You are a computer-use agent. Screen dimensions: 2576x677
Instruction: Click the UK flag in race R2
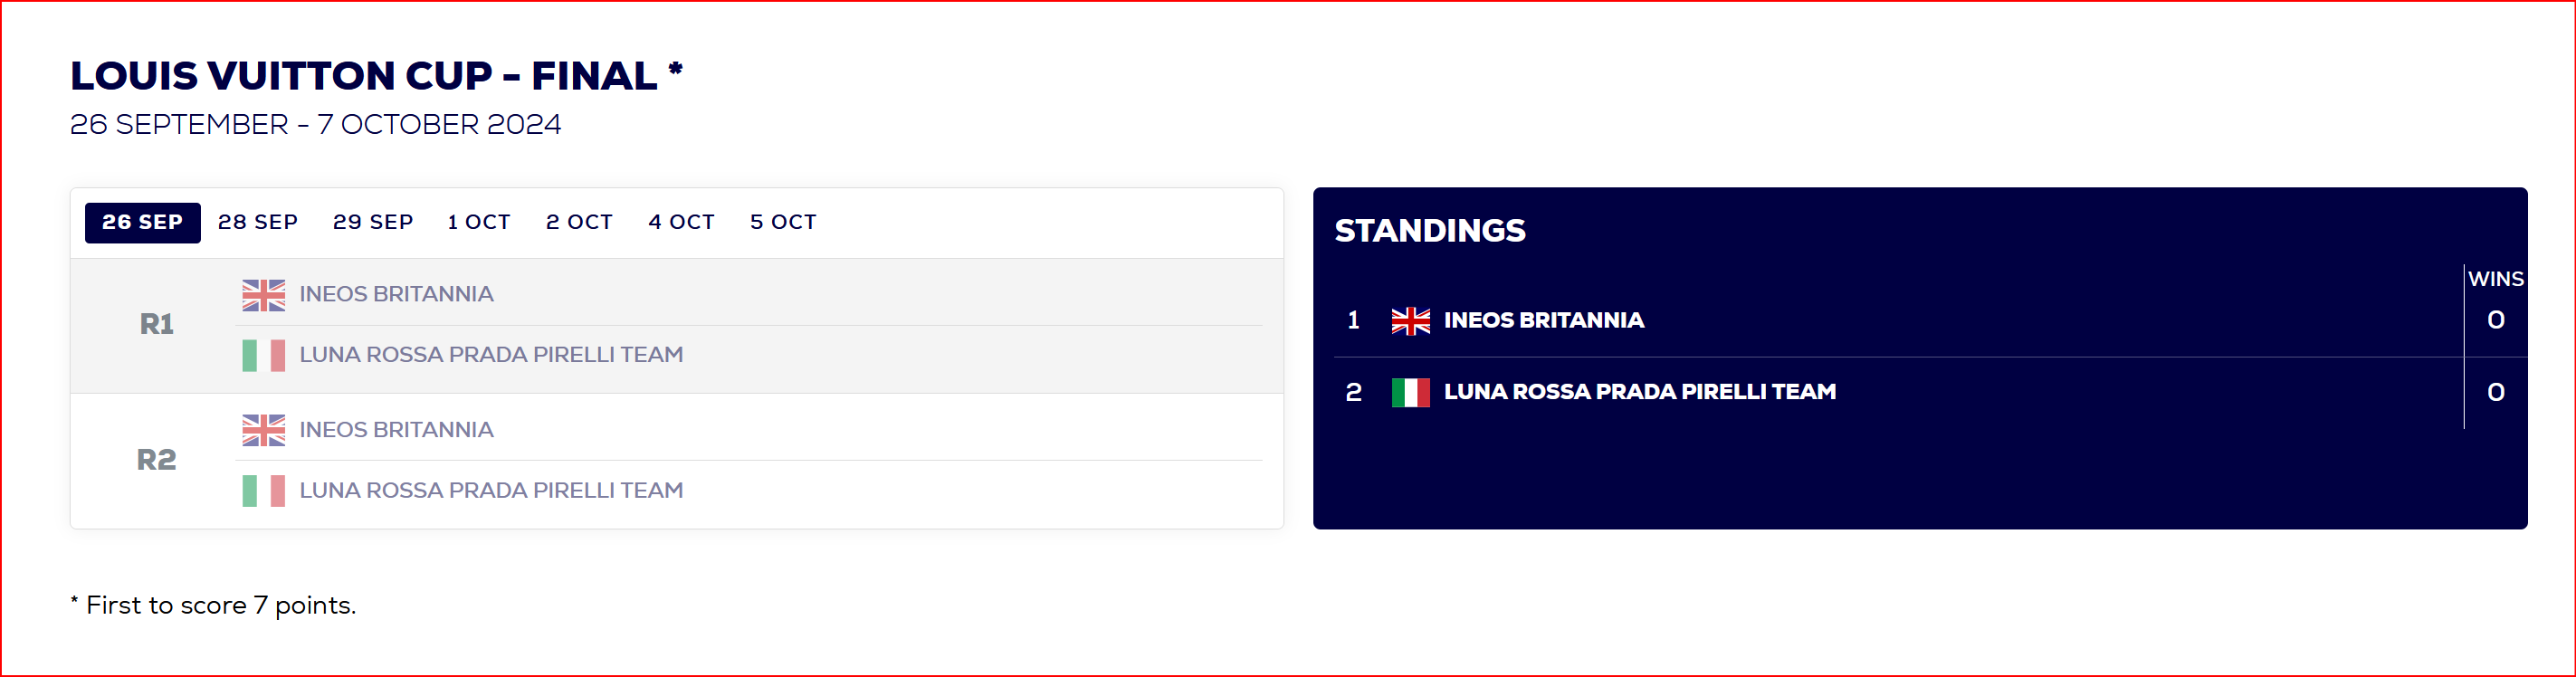point(264,430)
